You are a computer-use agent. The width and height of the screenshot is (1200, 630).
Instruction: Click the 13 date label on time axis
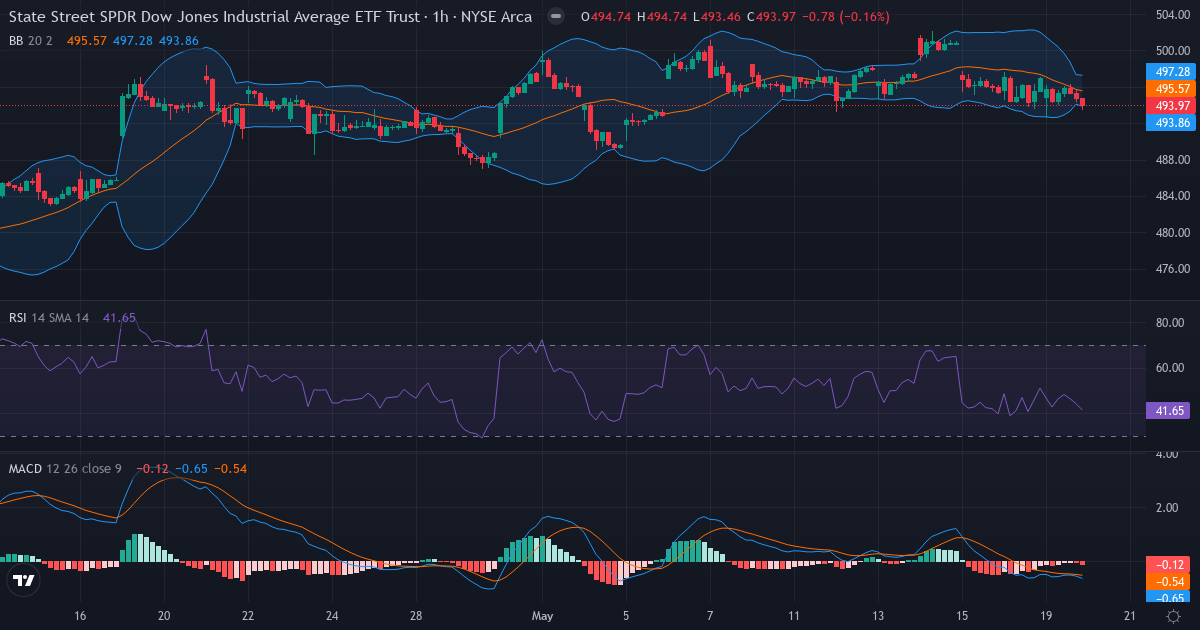pyautogui.click(x=878, y=615)
